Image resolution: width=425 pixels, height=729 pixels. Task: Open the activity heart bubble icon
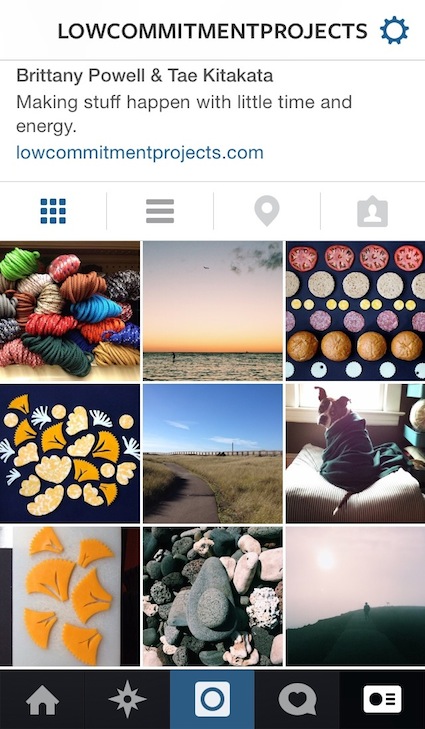[x=297, y=700]
